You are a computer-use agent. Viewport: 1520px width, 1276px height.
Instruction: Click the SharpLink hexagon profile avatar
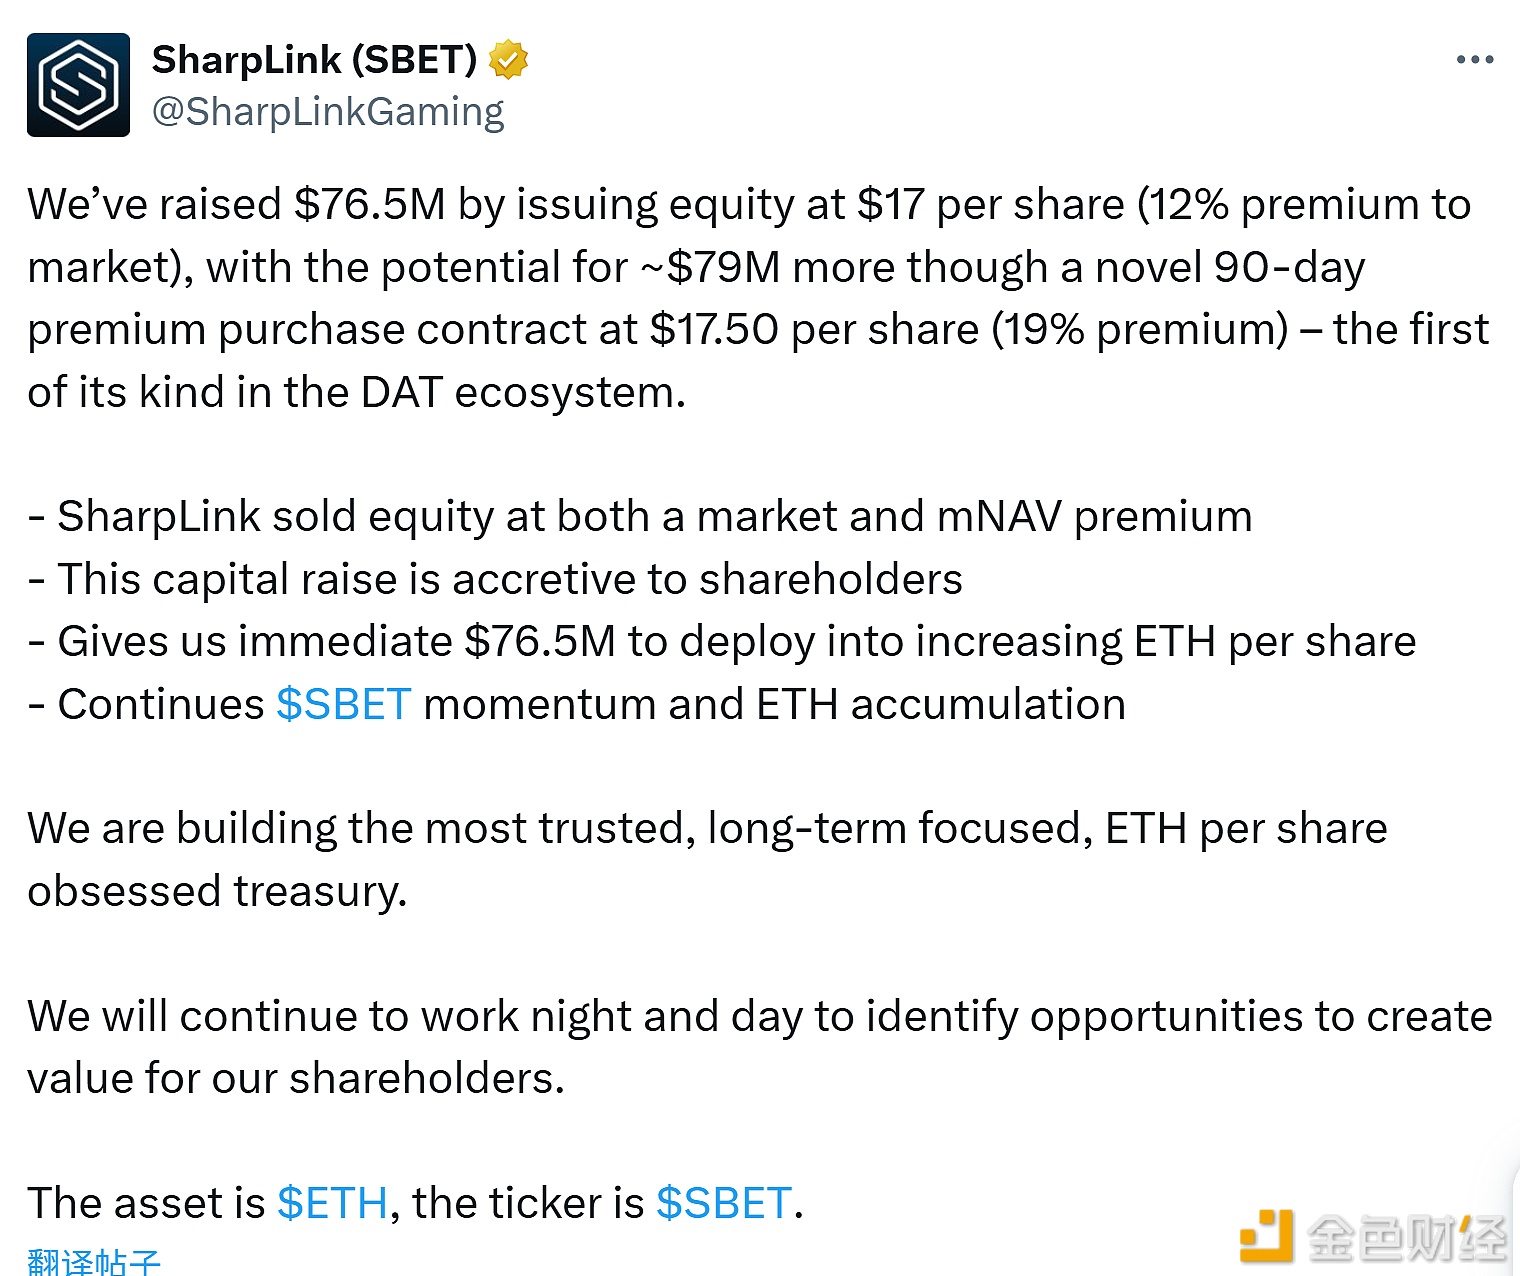coord(78,85)
